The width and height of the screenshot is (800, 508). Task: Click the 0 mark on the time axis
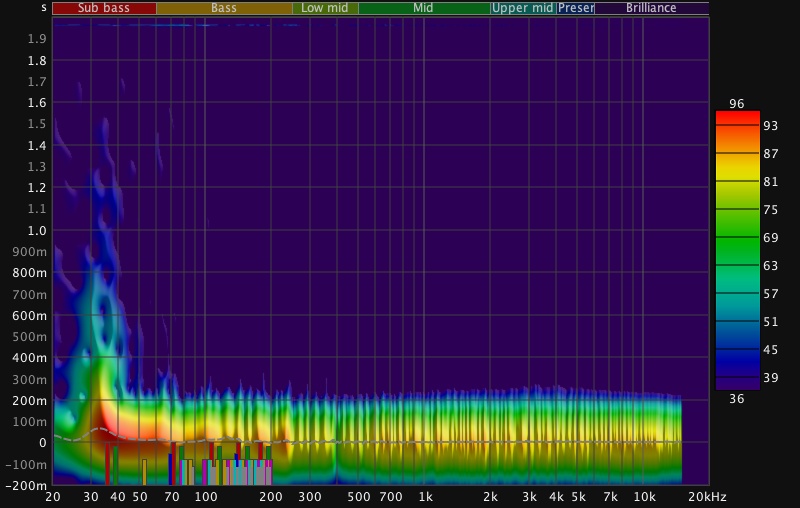click(x=43, y=442)
